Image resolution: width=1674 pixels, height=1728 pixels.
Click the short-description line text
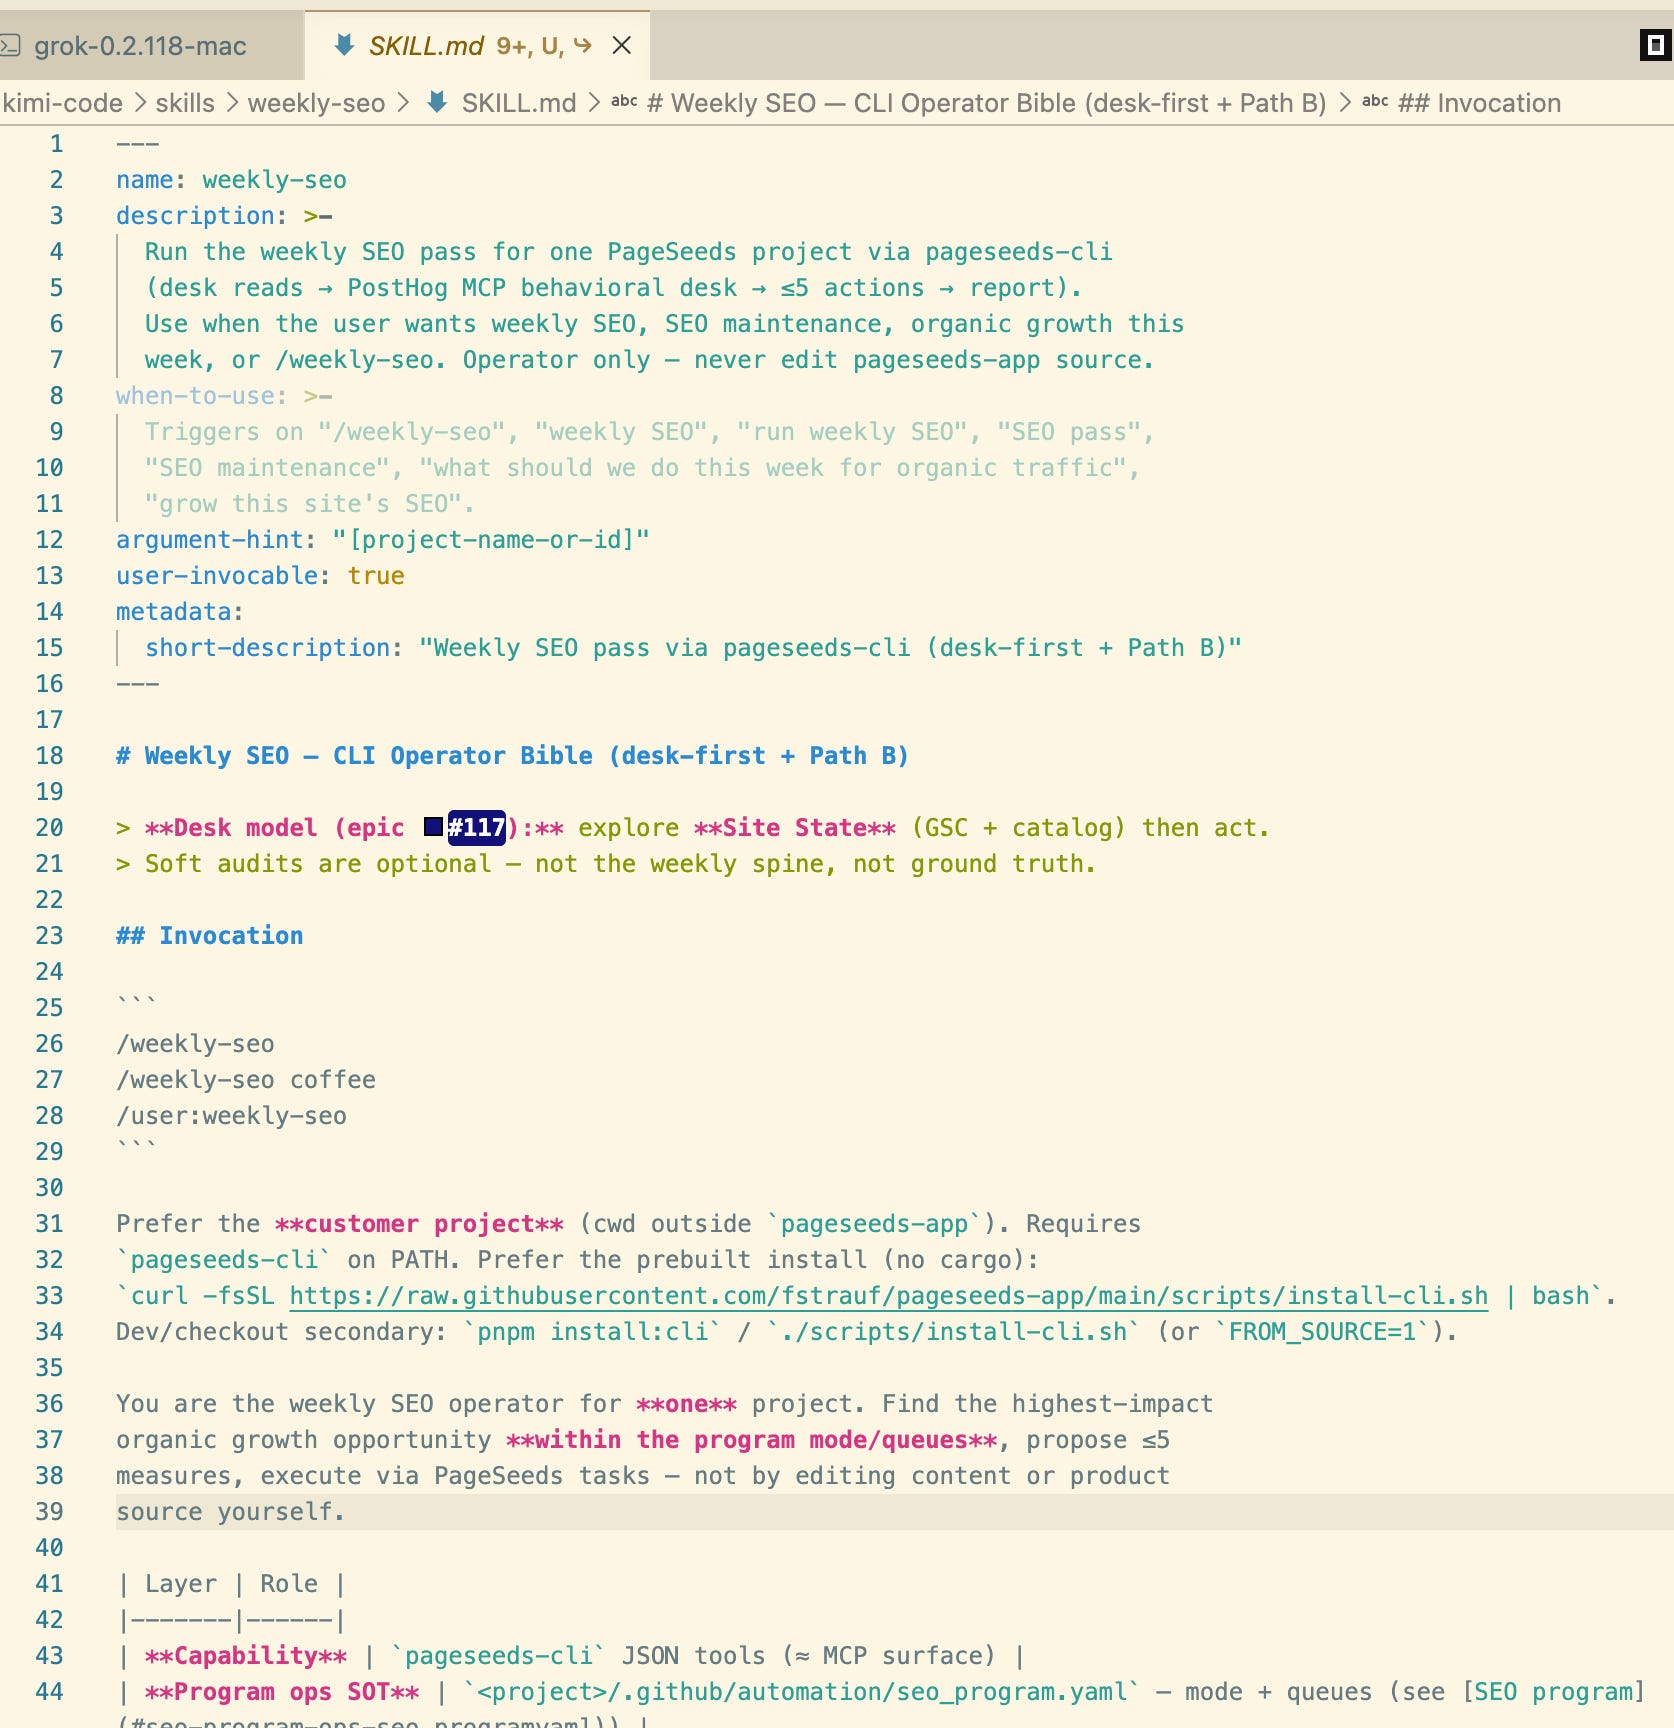coord(693,648)
